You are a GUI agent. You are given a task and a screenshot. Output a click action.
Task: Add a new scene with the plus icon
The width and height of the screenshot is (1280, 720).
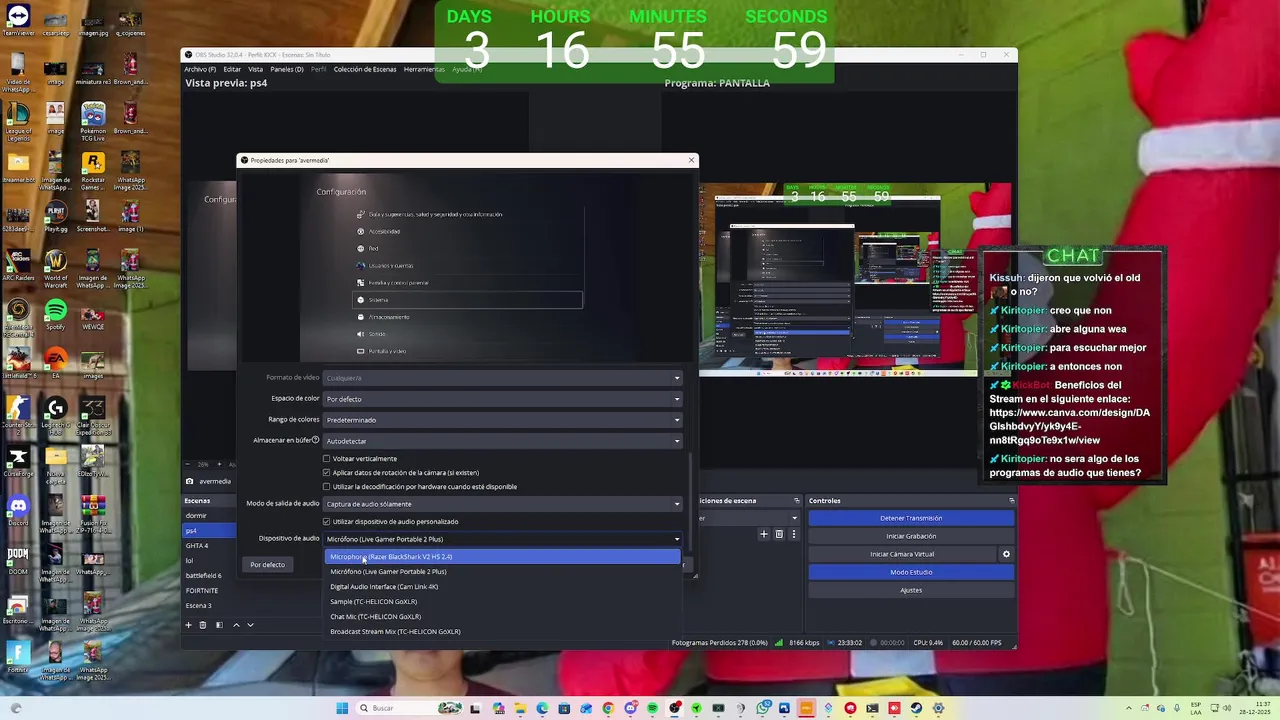point(188,625)
